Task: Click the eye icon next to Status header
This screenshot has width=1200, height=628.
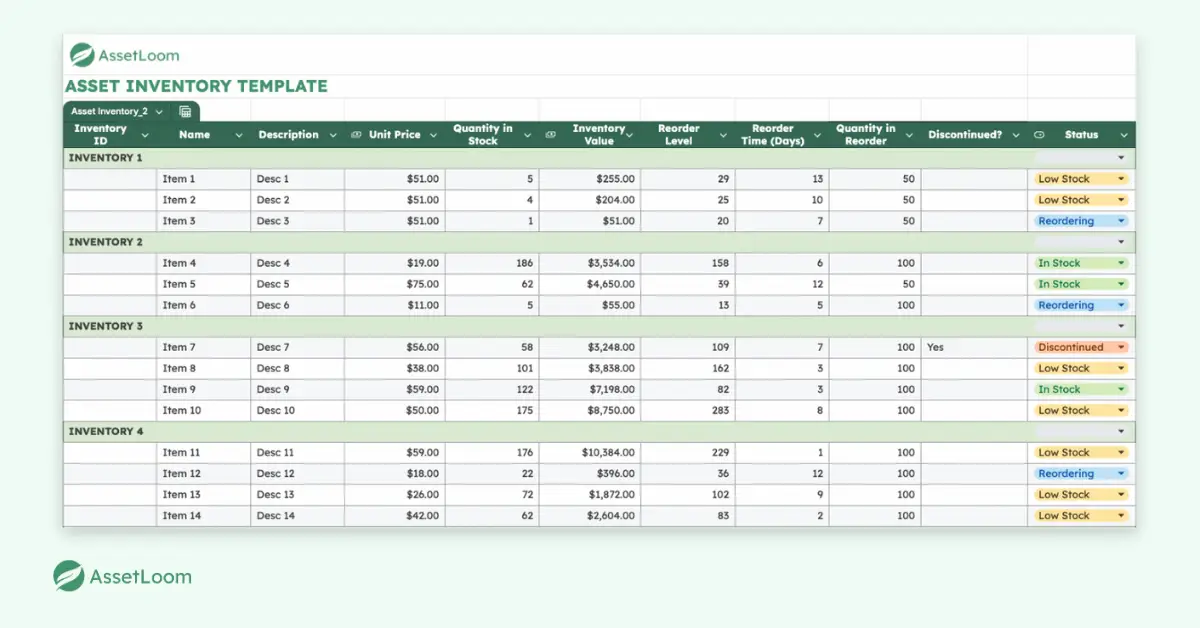Action: click(x=1040, y=134)
